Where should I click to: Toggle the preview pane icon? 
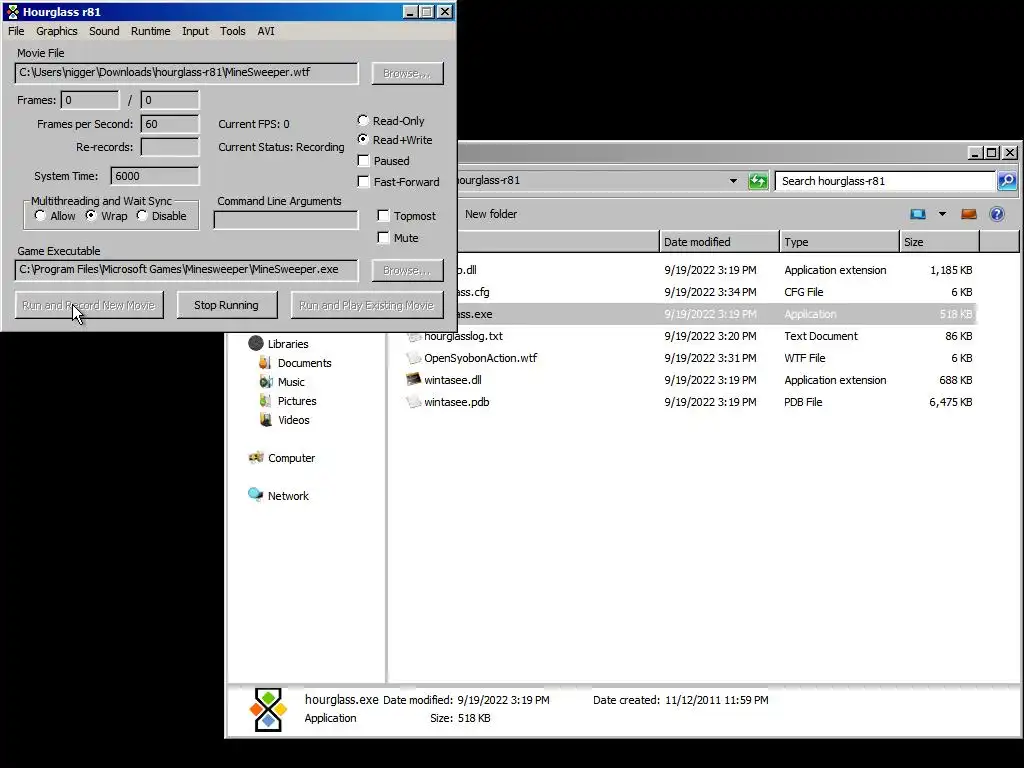pyautogui.click(x=968, y=214)
